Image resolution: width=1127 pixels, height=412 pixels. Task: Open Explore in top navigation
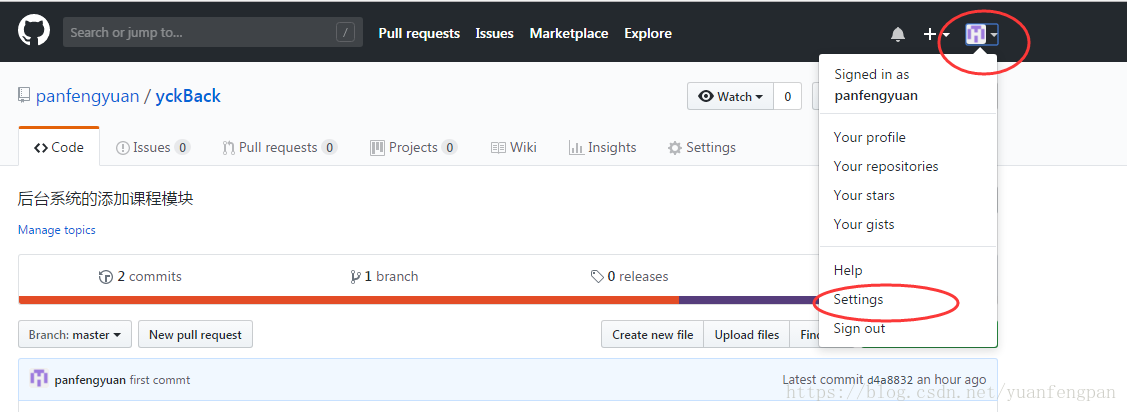[648, 33]
